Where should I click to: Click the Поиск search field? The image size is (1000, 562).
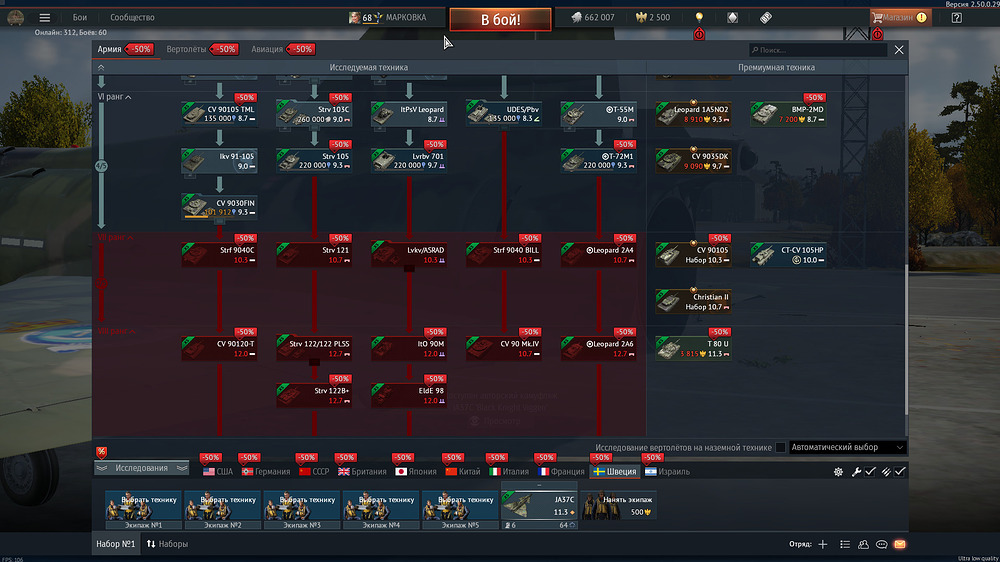pyautogui.click(x=816, y=50)
